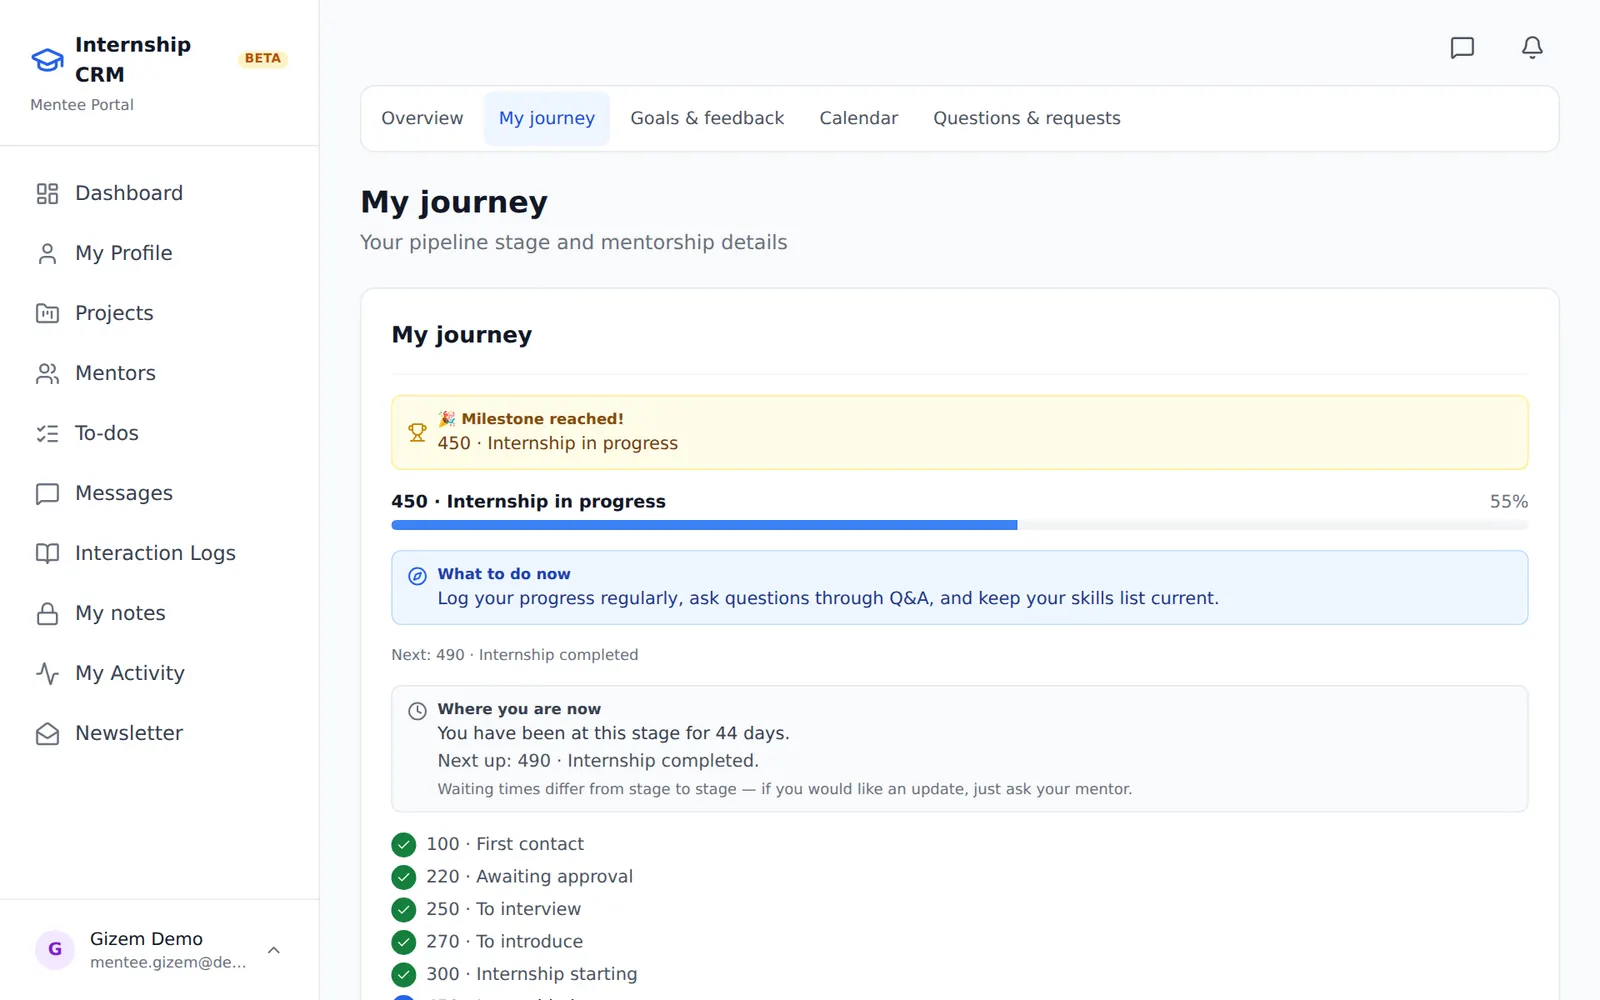1600x1000 pixels.
Task: Click the sidebar Messages speech bubble icon
Action: pos(47,493)
